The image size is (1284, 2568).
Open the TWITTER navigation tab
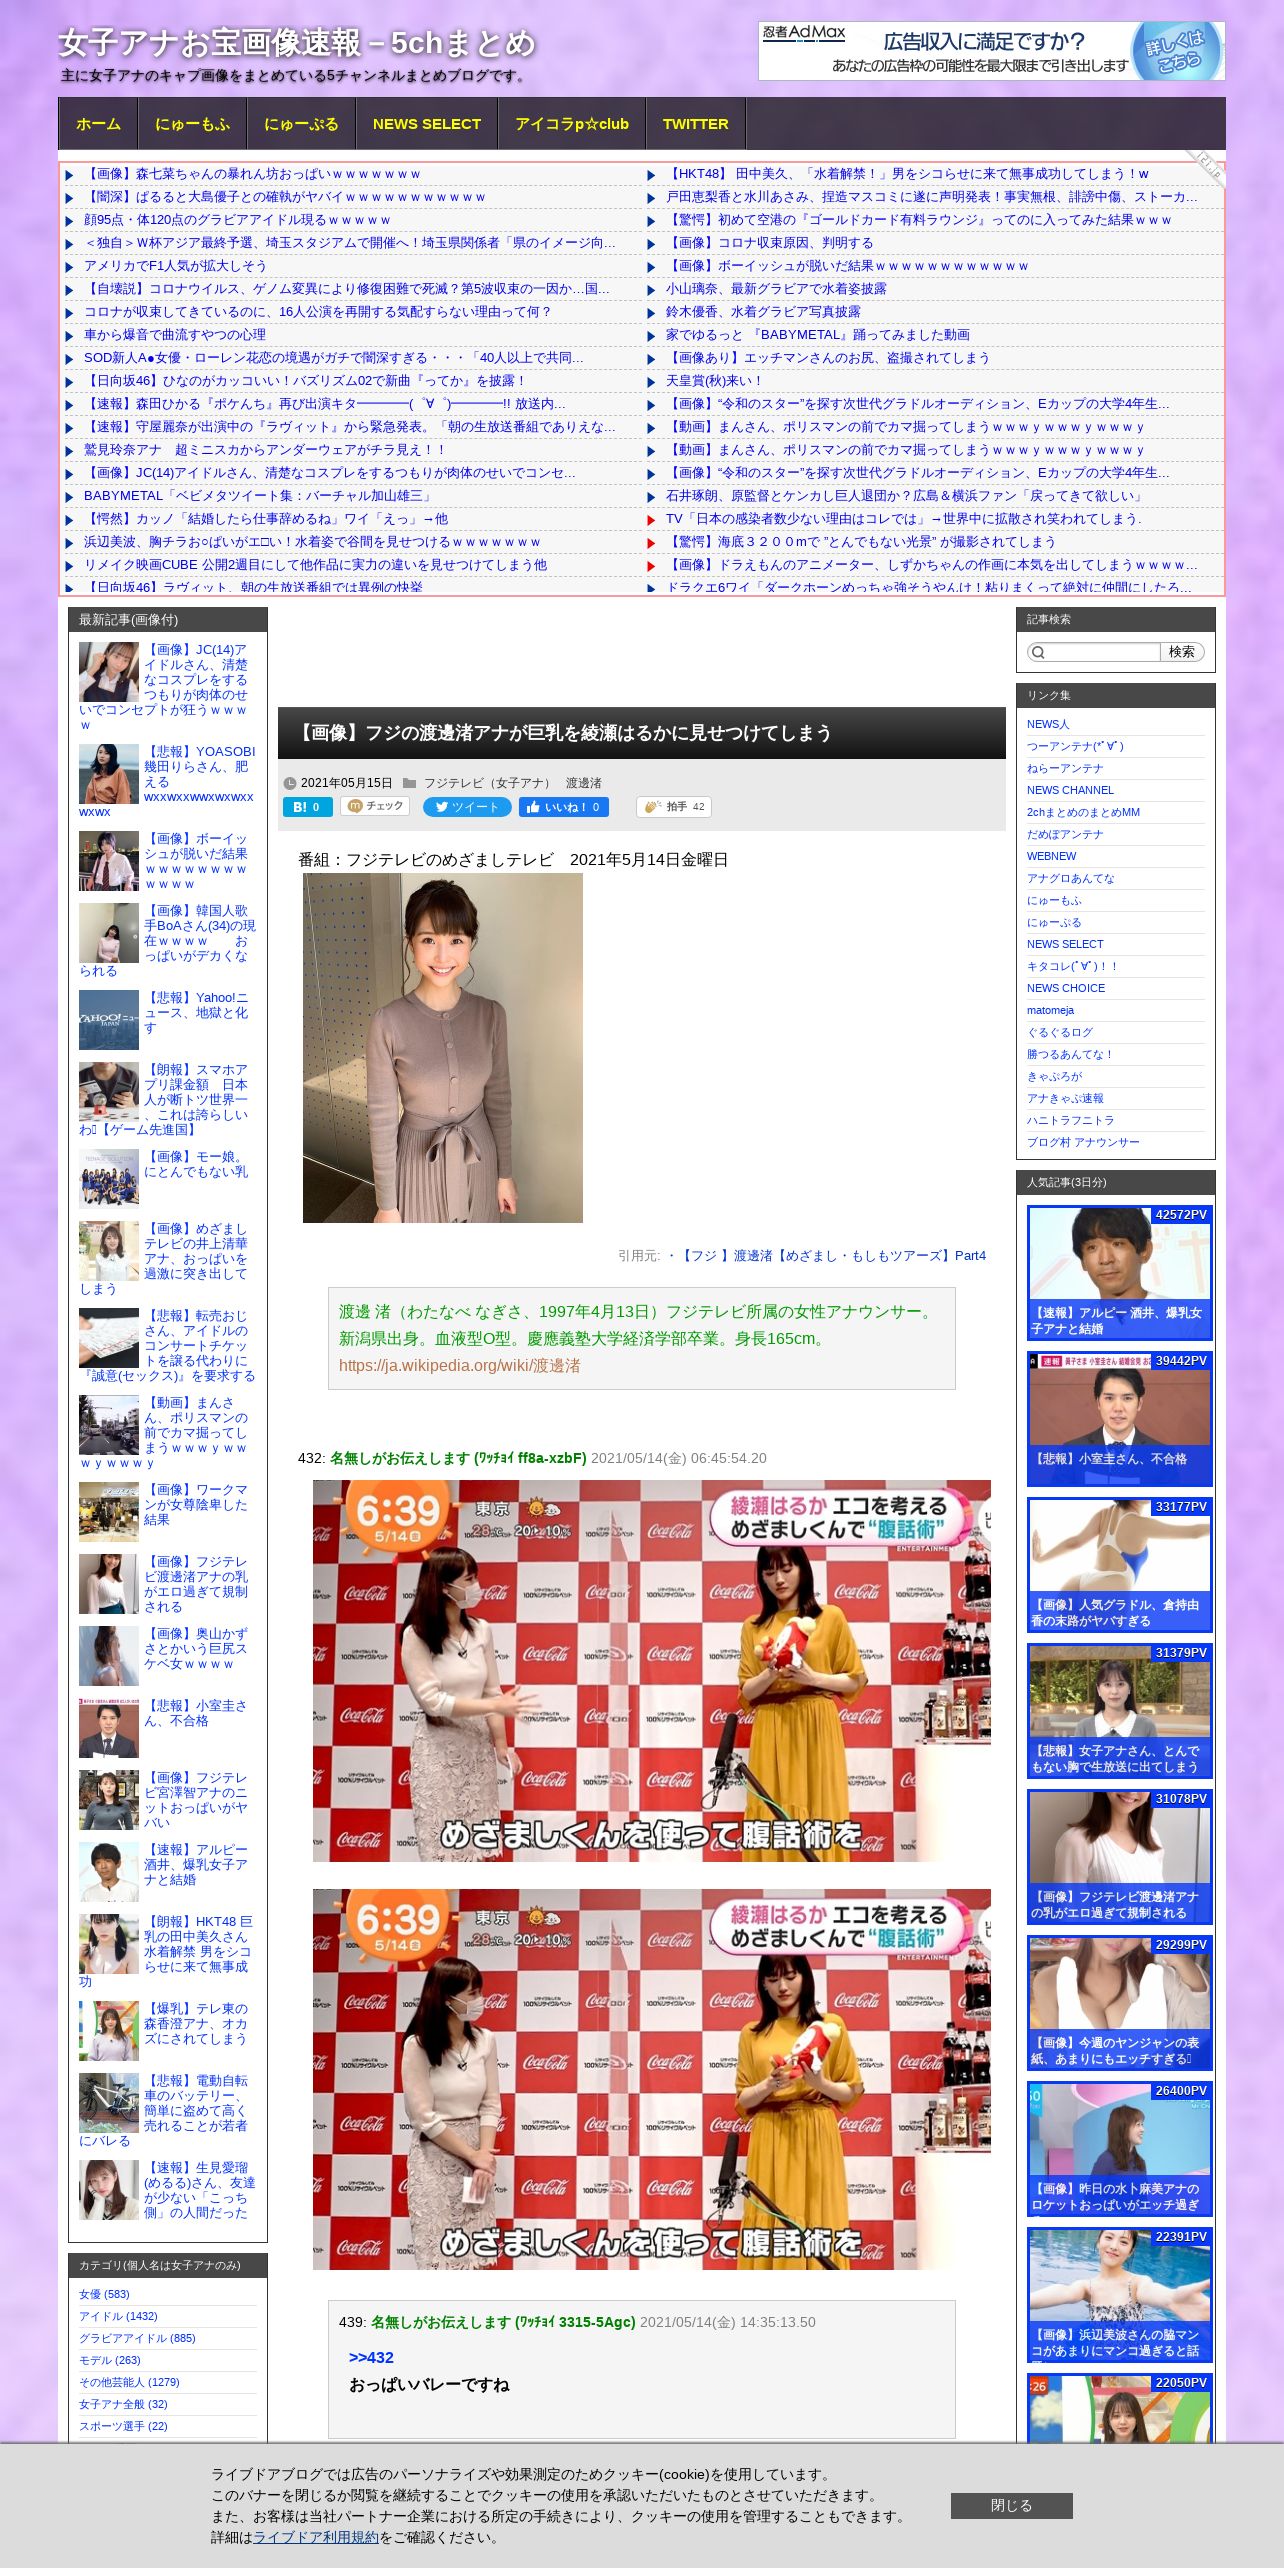(x=695, y=124)
